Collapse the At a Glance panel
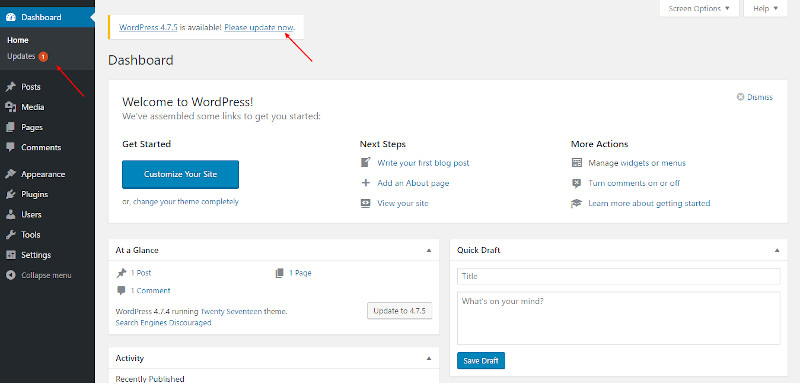Viewport: 800px width, 383px height. point(429,250)
